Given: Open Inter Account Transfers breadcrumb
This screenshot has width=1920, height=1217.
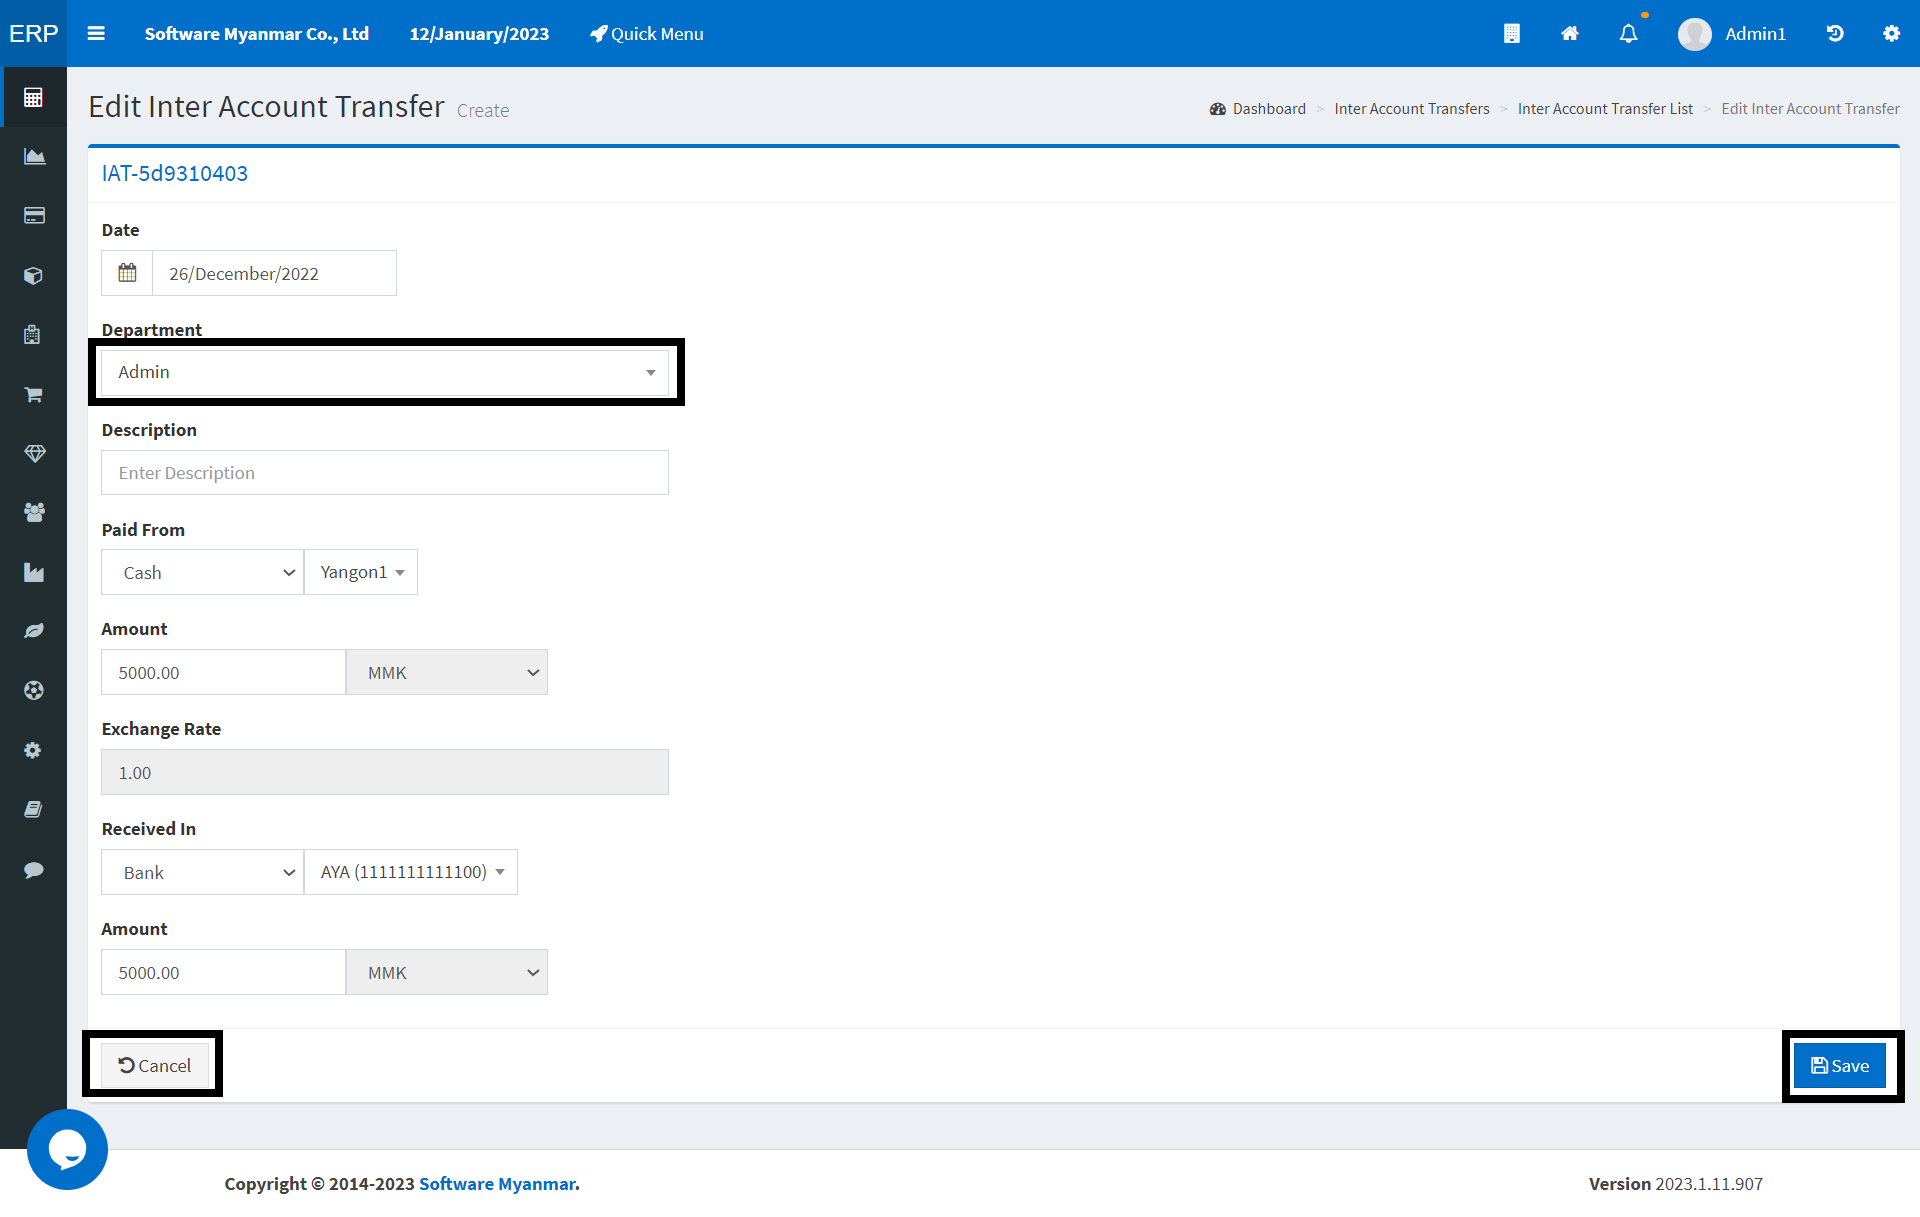Looking at the screenshot, I should [x=1412, y=108].
